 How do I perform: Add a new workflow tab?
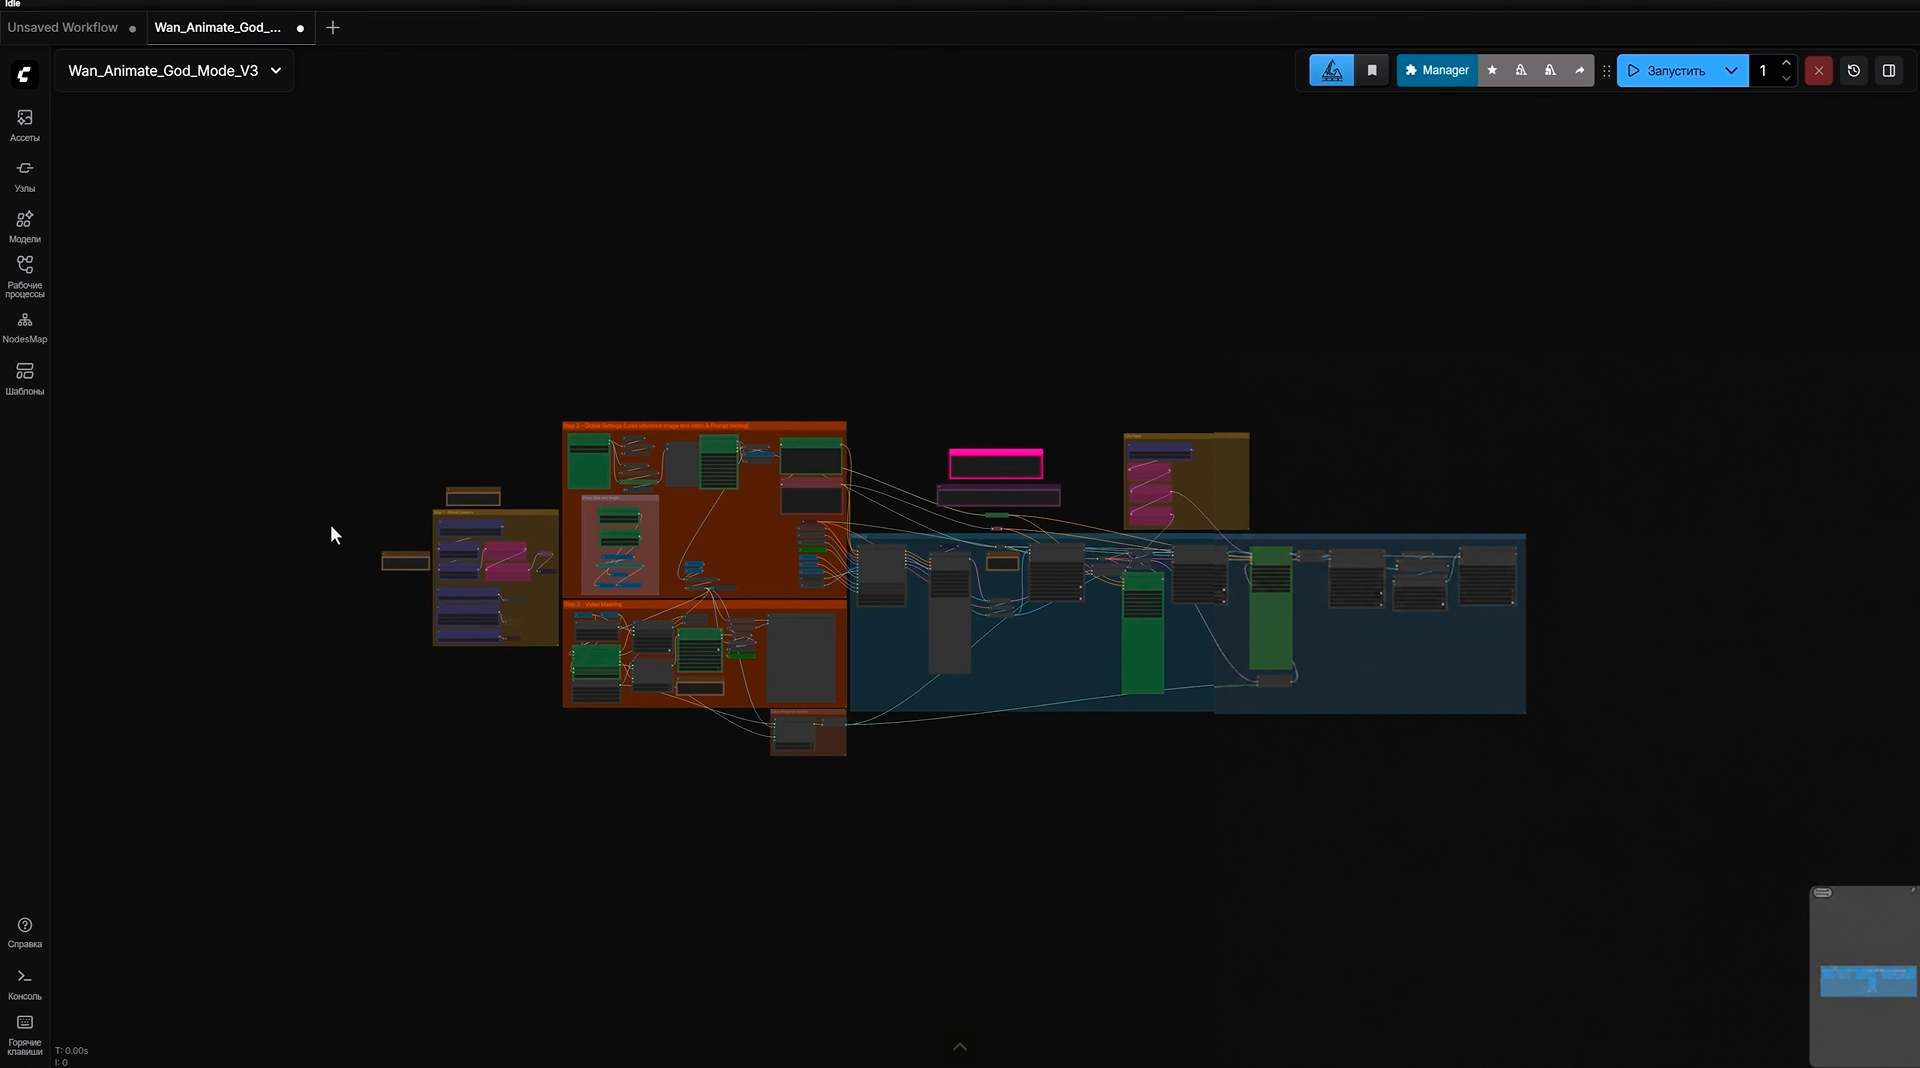coord(333,28)
